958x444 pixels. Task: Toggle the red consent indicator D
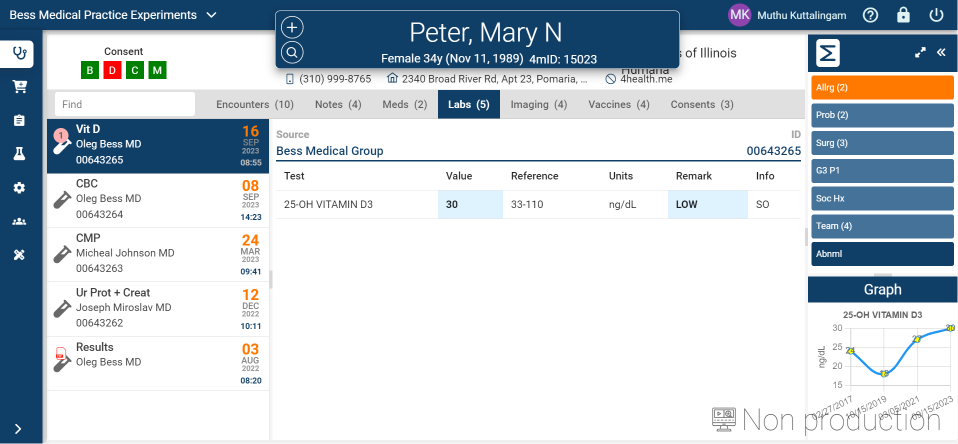(112, 70)
